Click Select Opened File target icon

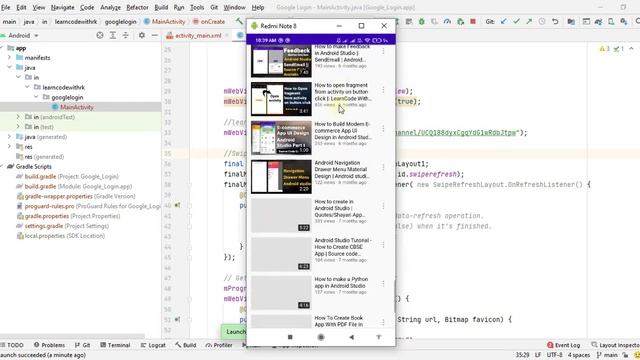click(100, 36)
